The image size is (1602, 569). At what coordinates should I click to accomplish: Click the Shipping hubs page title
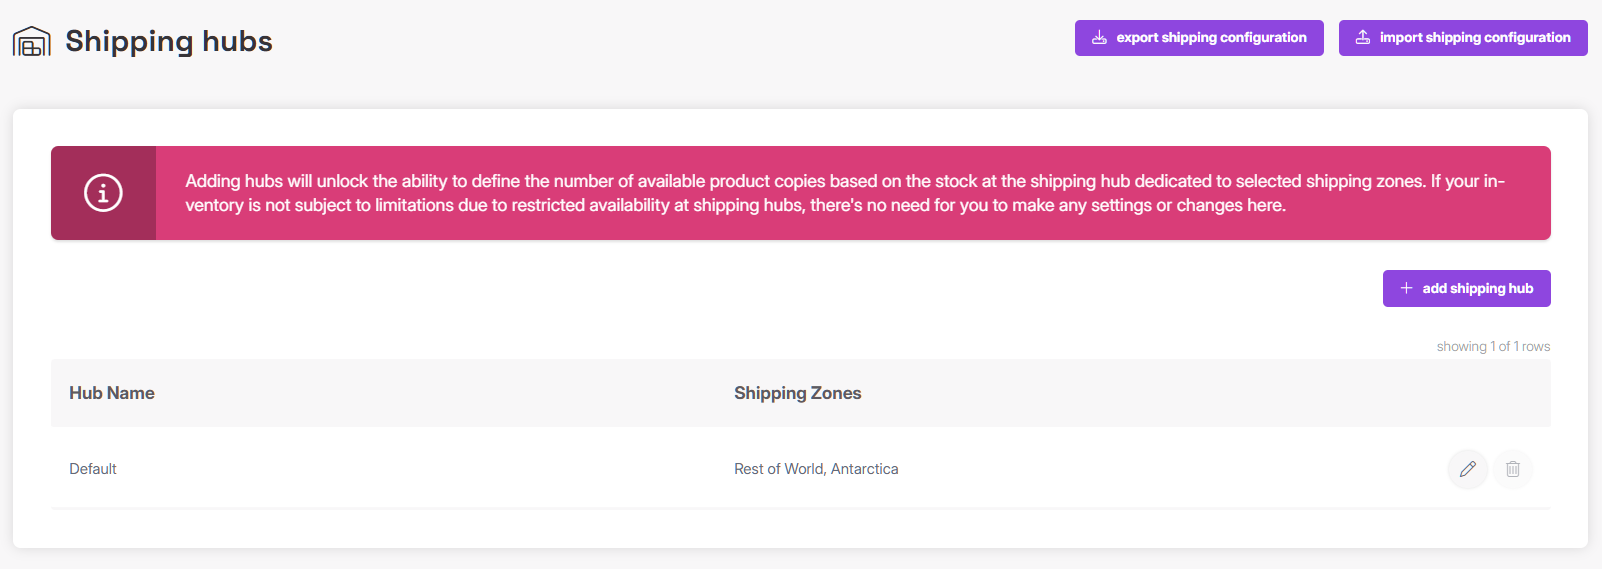coord(169,41)
